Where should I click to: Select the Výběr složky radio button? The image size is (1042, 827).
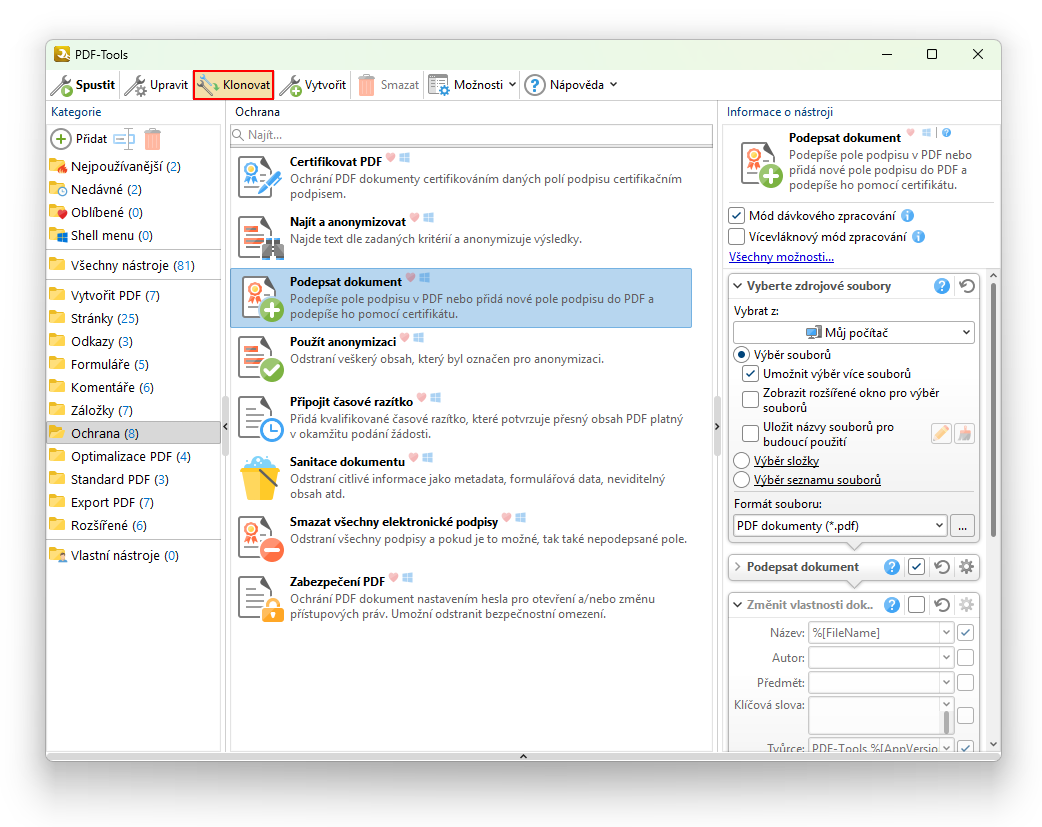741,461
